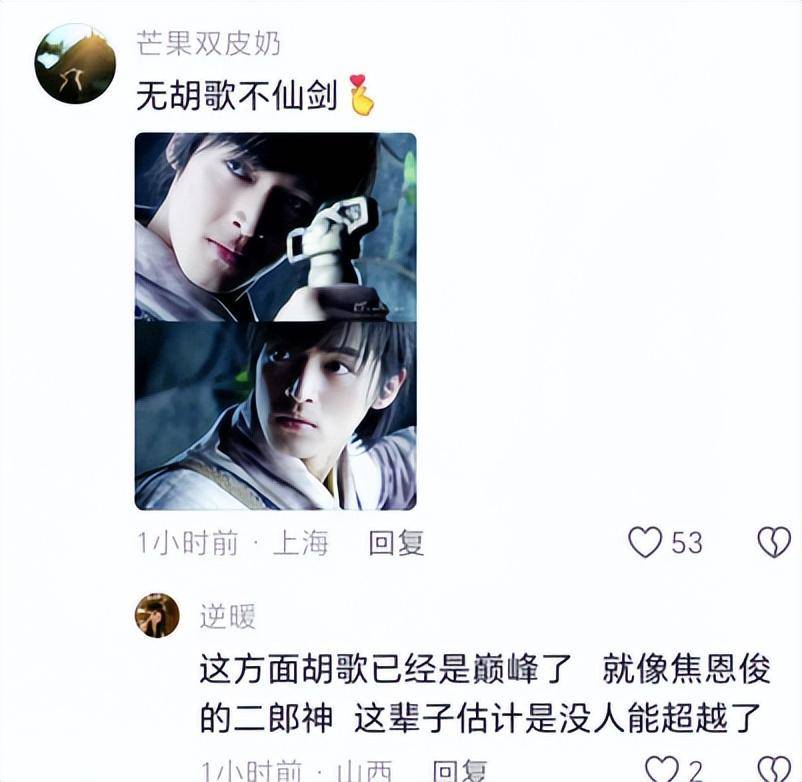Image resolution: width=802 pixels, height=782 pixels.
Task: Dislike 芒果双皮奶's comment with broken heart
Action: click(x=774, y=543)
